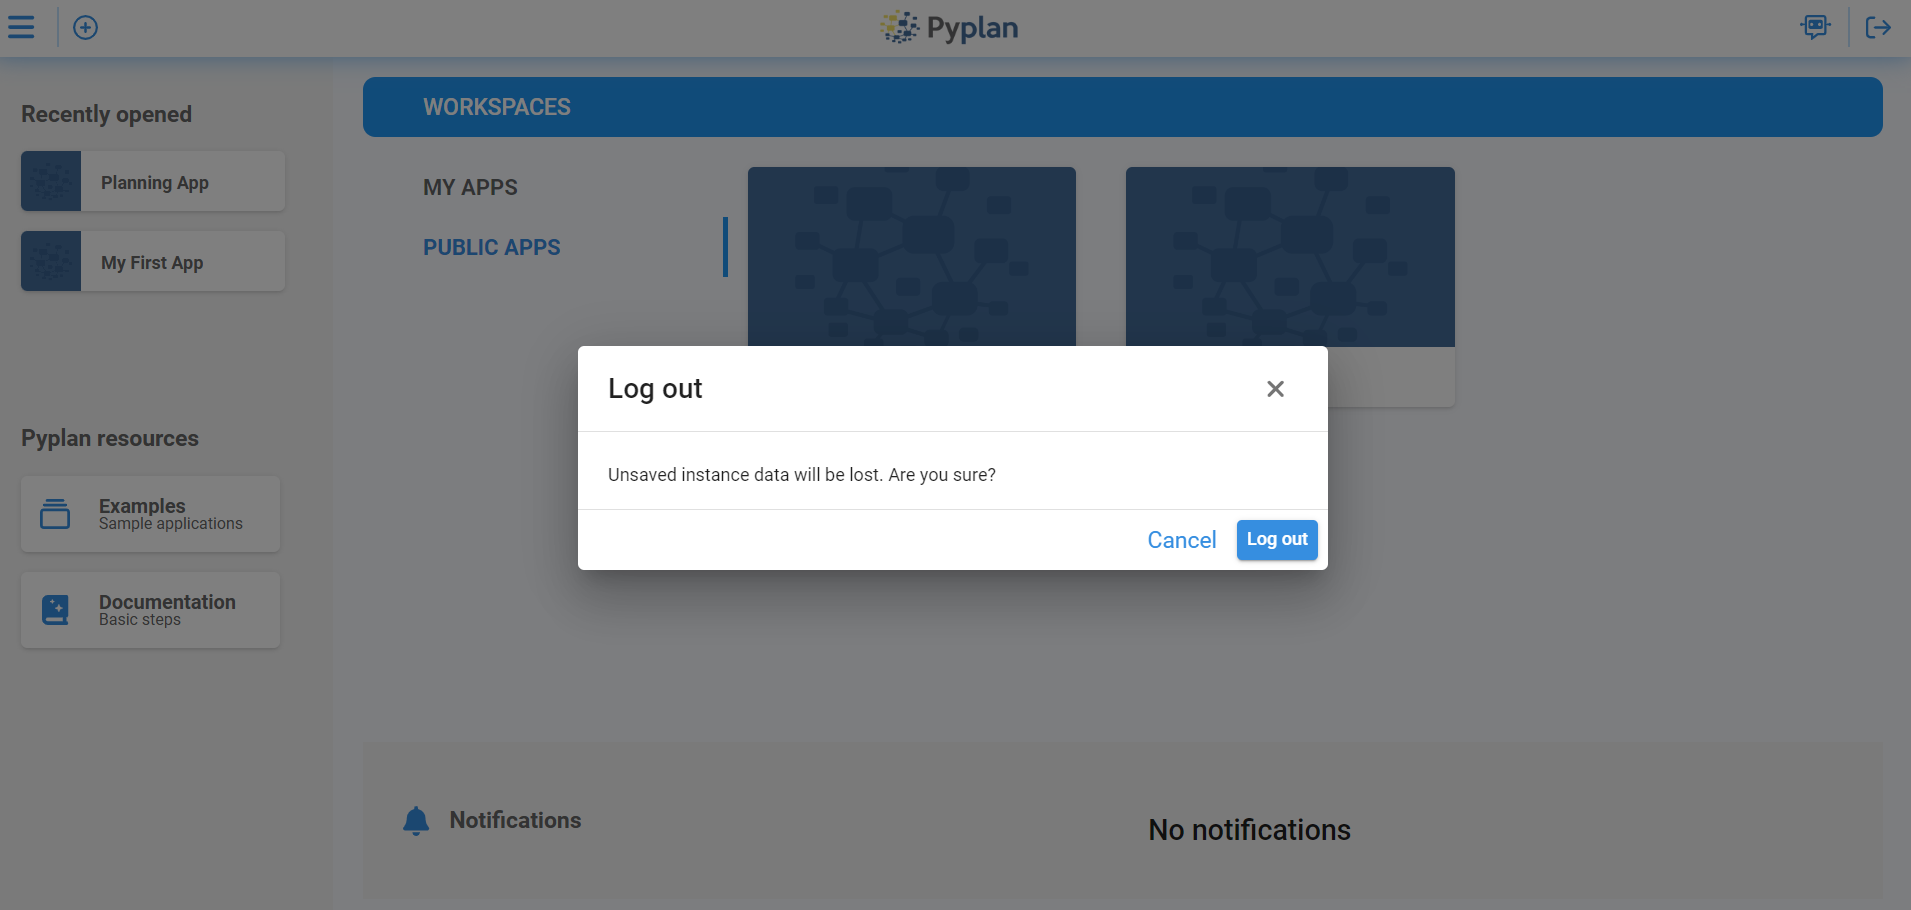Open the chat assistant icon in header

point(1815,27)
